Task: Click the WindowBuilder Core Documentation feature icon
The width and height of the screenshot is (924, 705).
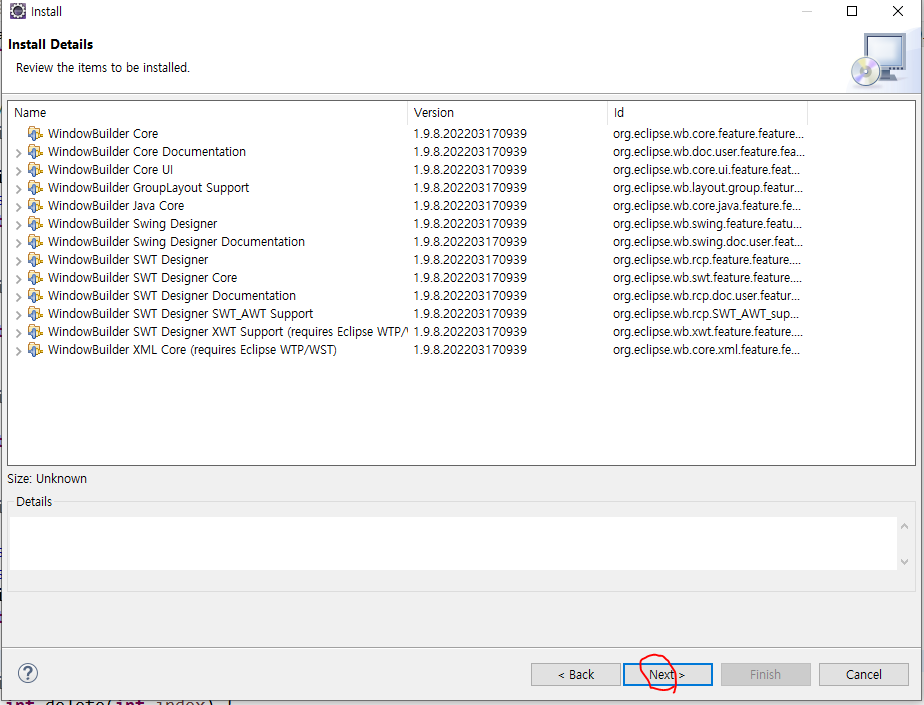Action: (35, 151)
